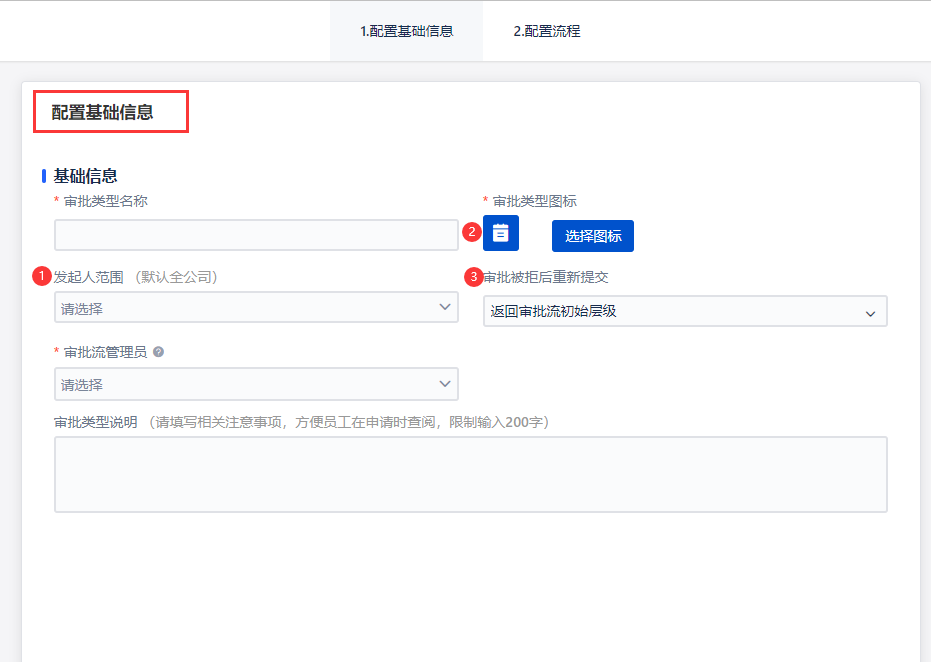Click the blue approval type icon preview

pos(501,233)
